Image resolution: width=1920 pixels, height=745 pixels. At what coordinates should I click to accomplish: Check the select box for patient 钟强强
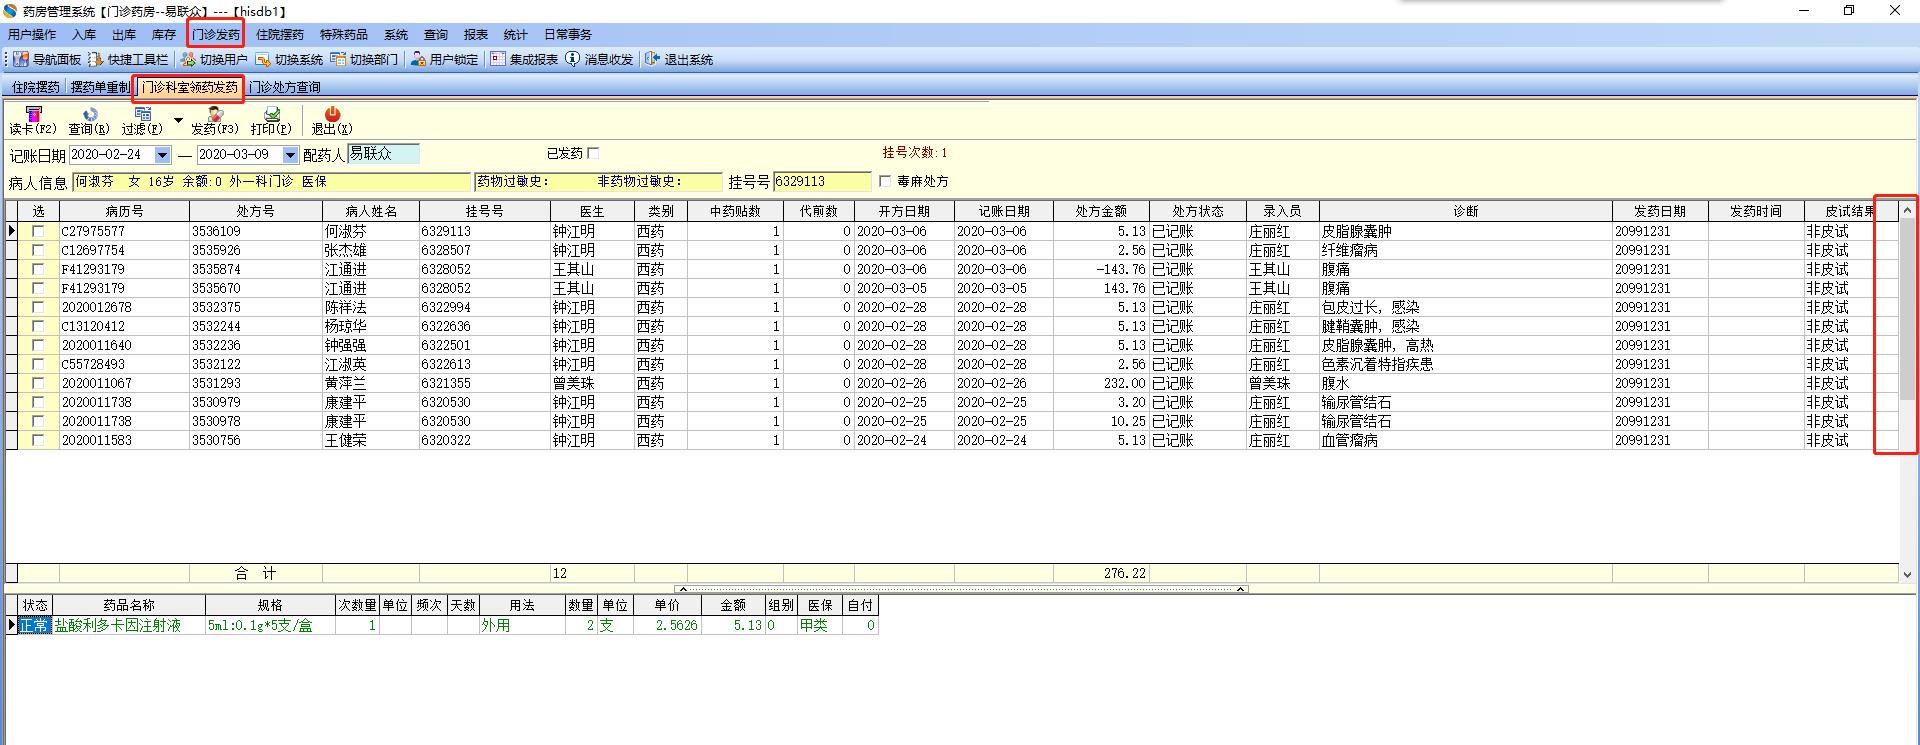coord(38,345)
